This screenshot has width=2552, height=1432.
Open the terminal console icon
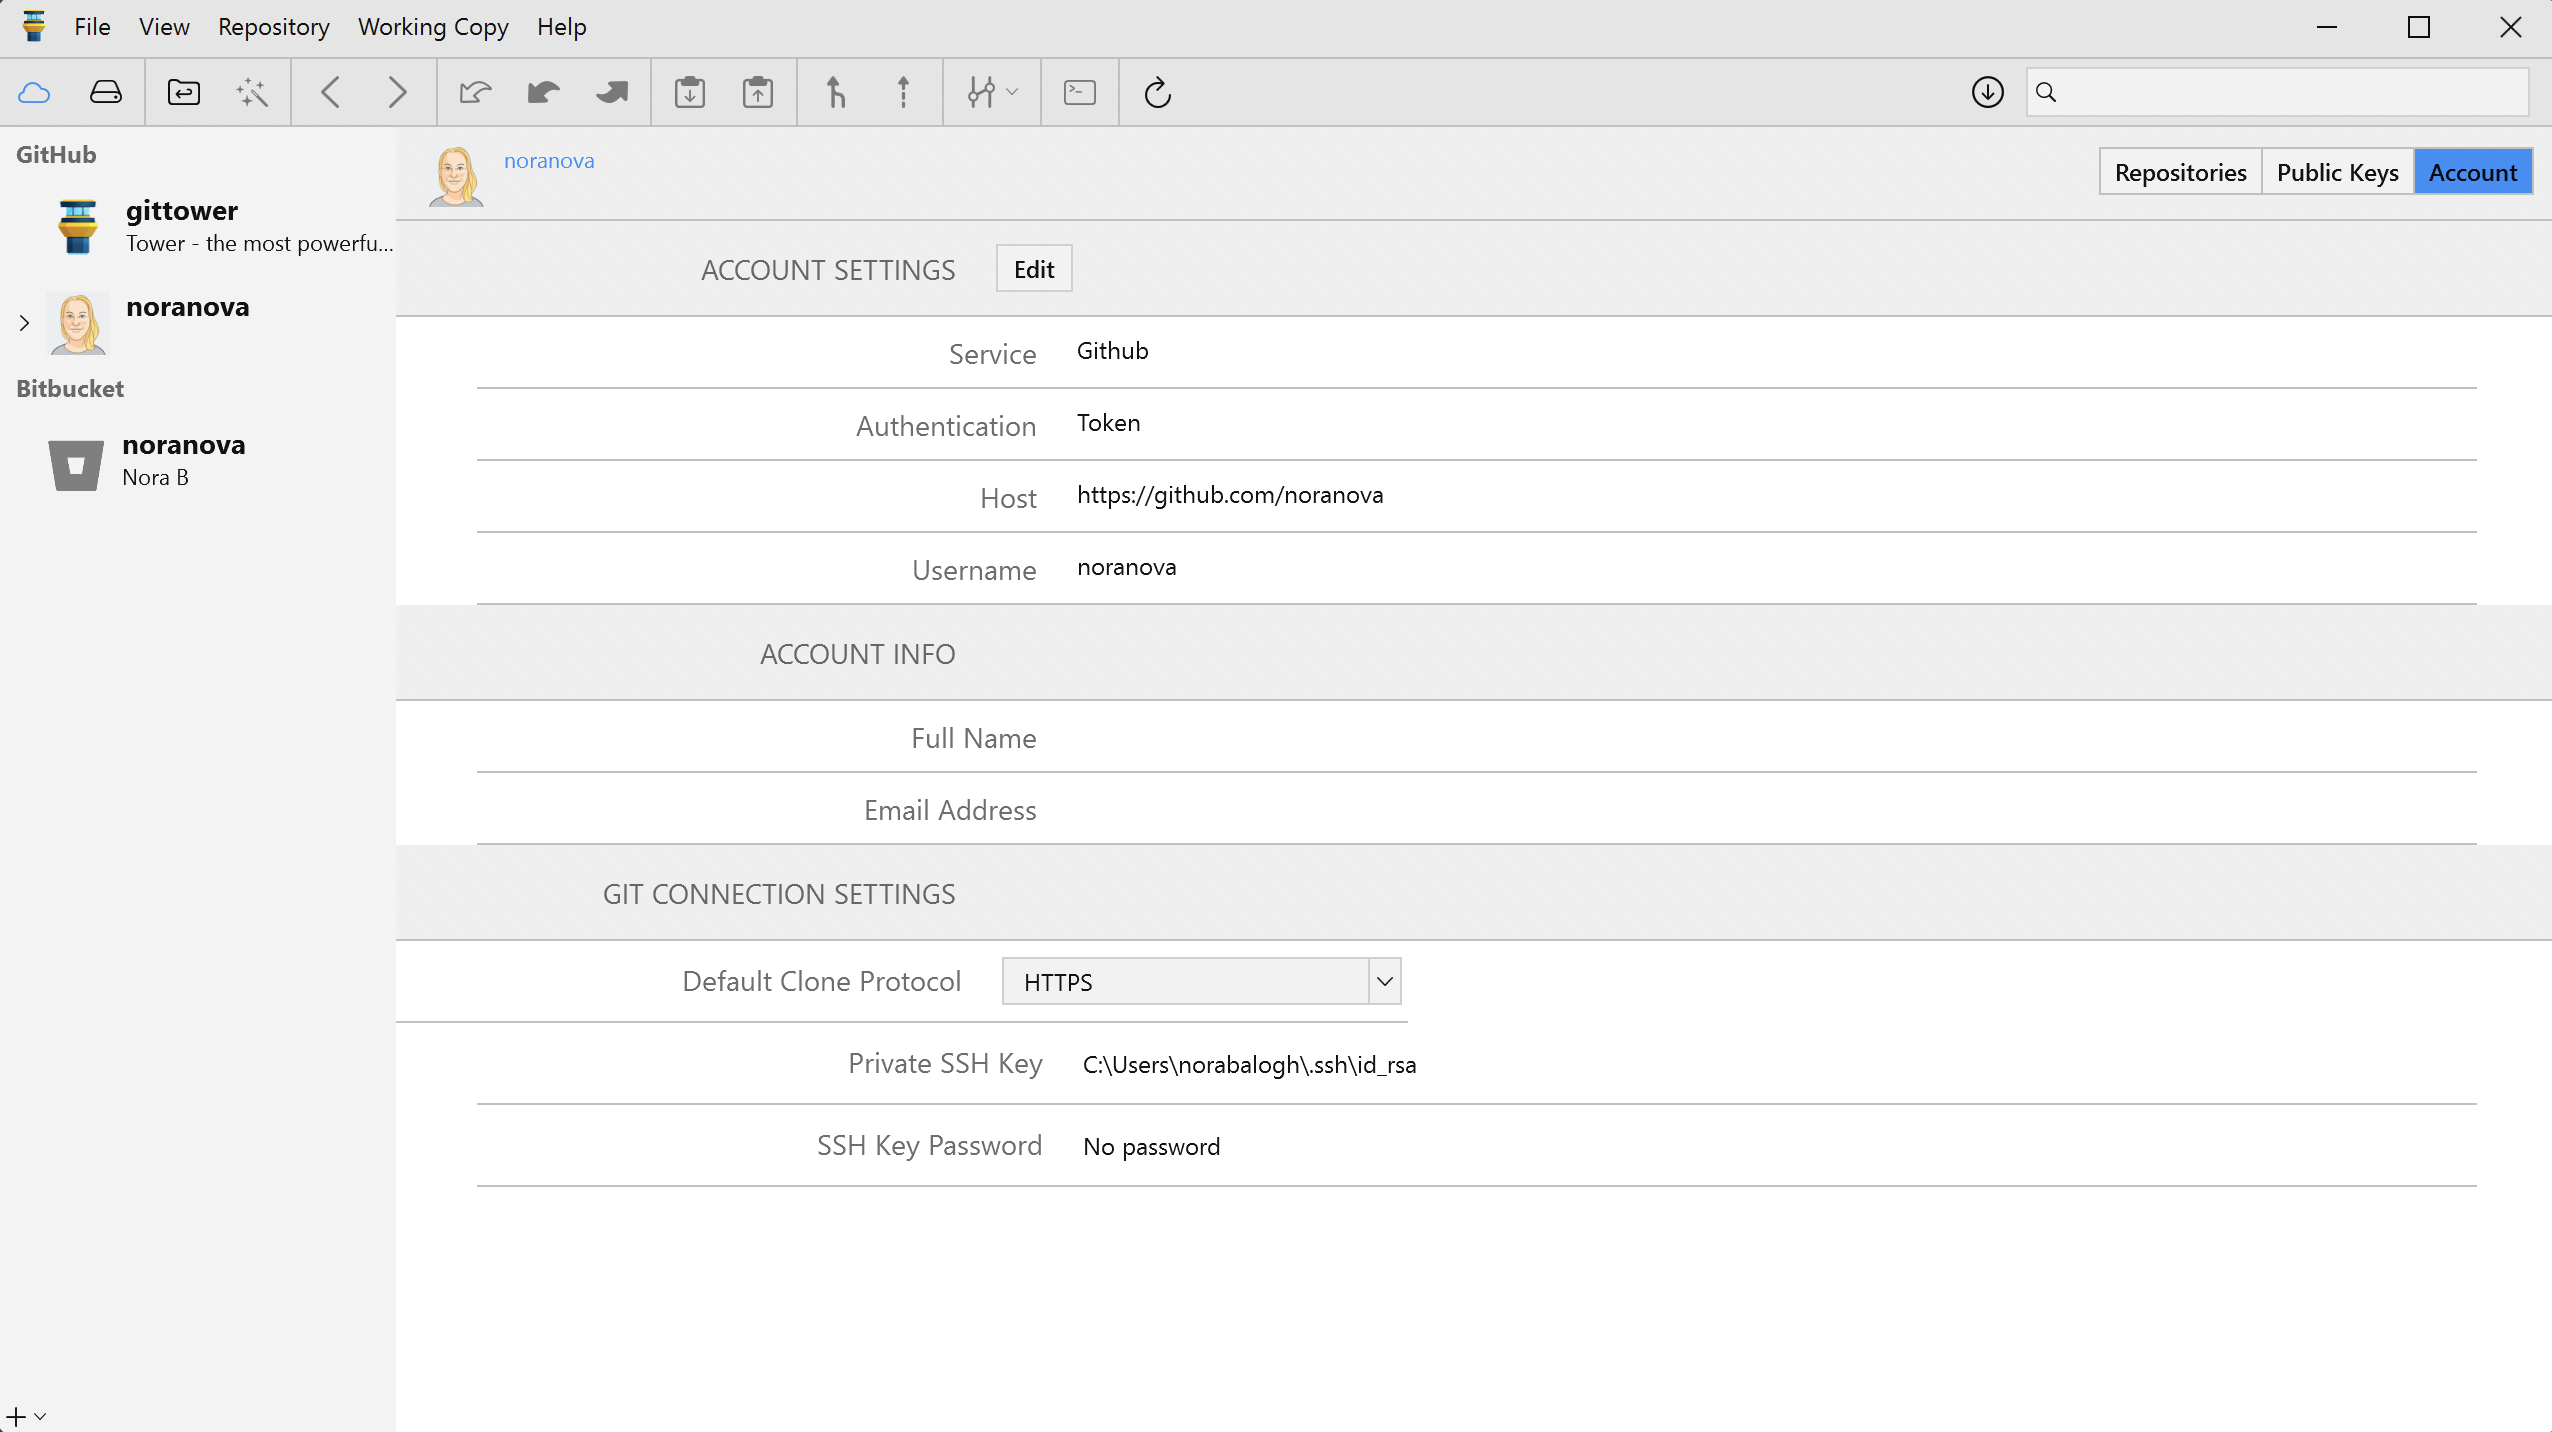pos(1079,93)
